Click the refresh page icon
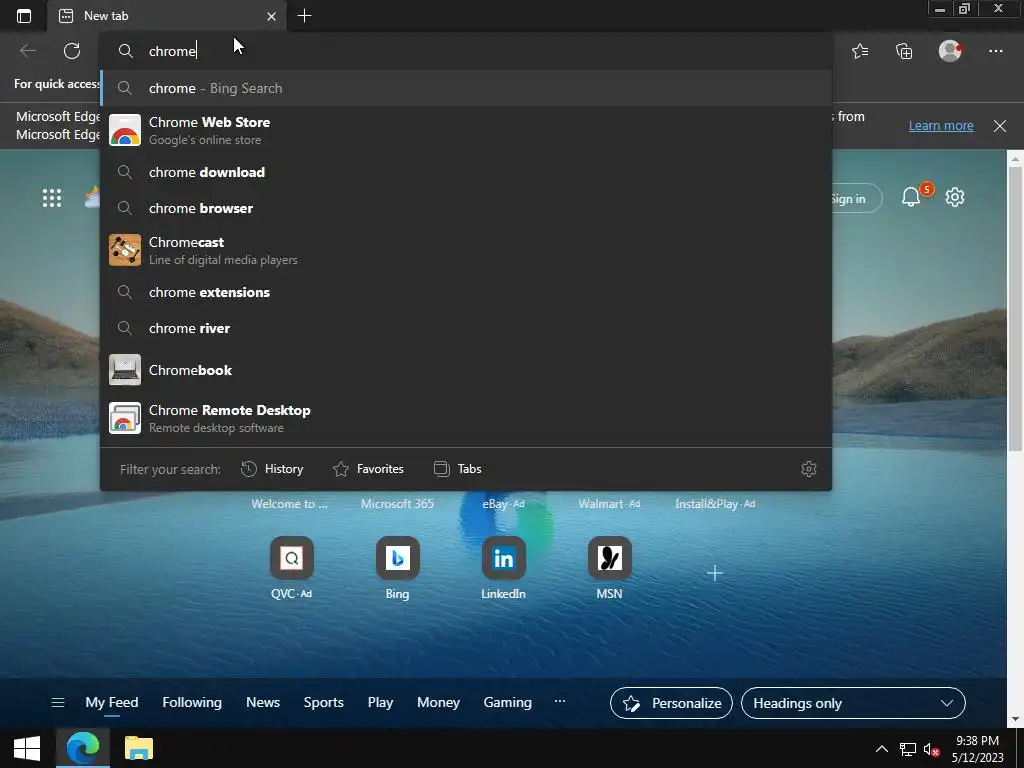This screenshot has width=1024, height=768. pos(72,51)
